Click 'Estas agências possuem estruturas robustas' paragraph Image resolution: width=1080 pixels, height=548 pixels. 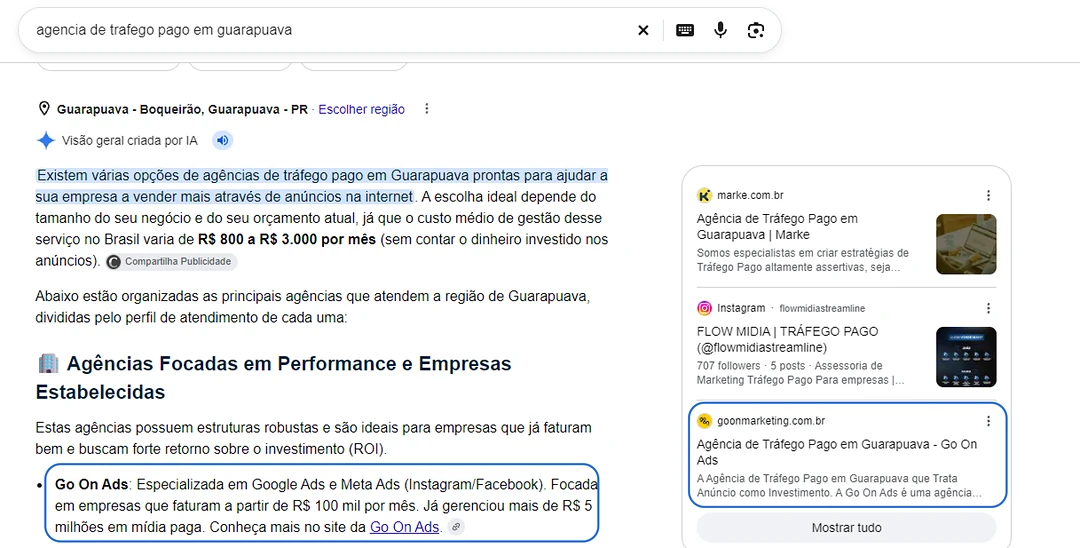[313, 439]
